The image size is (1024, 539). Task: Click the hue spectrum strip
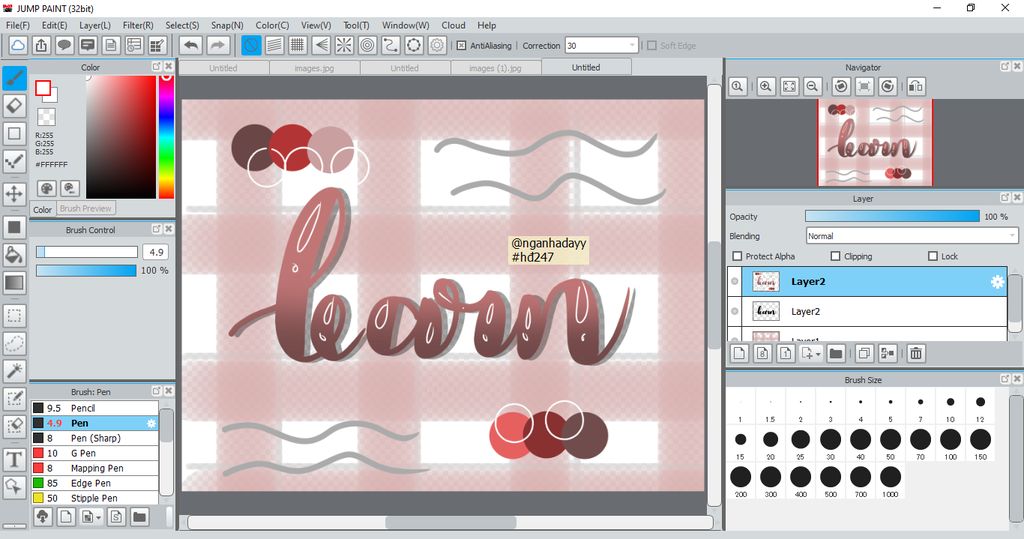click(167, 137)
